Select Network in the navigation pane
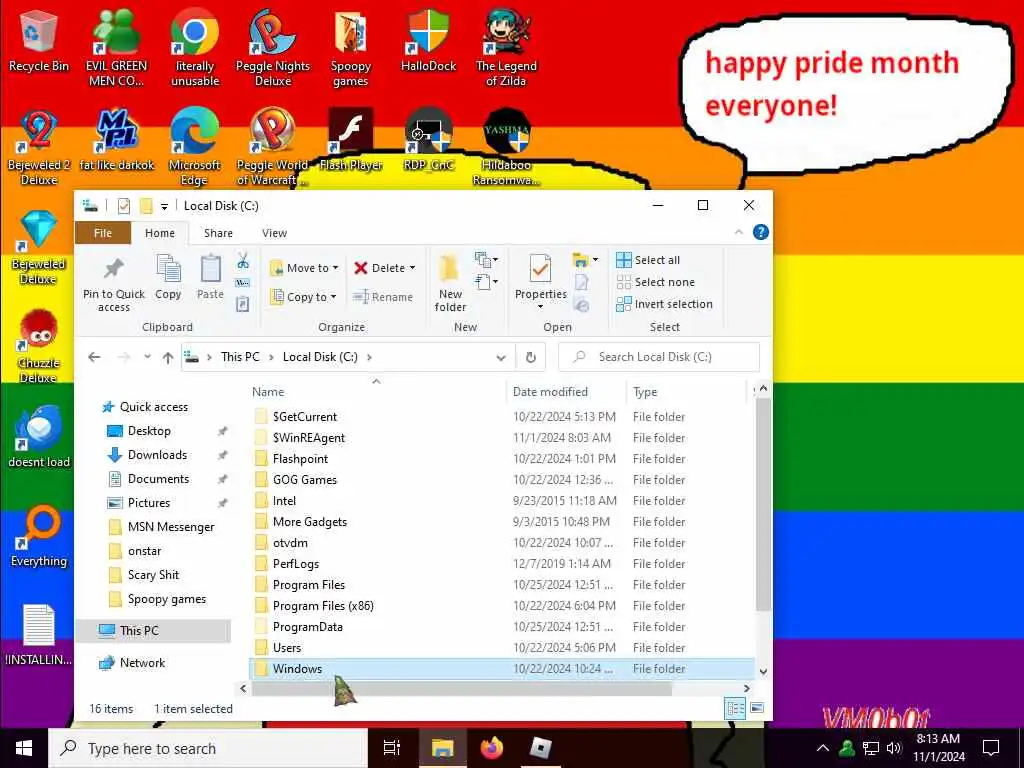The height and width of the screenshot is (768, 1024). pyautogui.click(x=142, y=663)
